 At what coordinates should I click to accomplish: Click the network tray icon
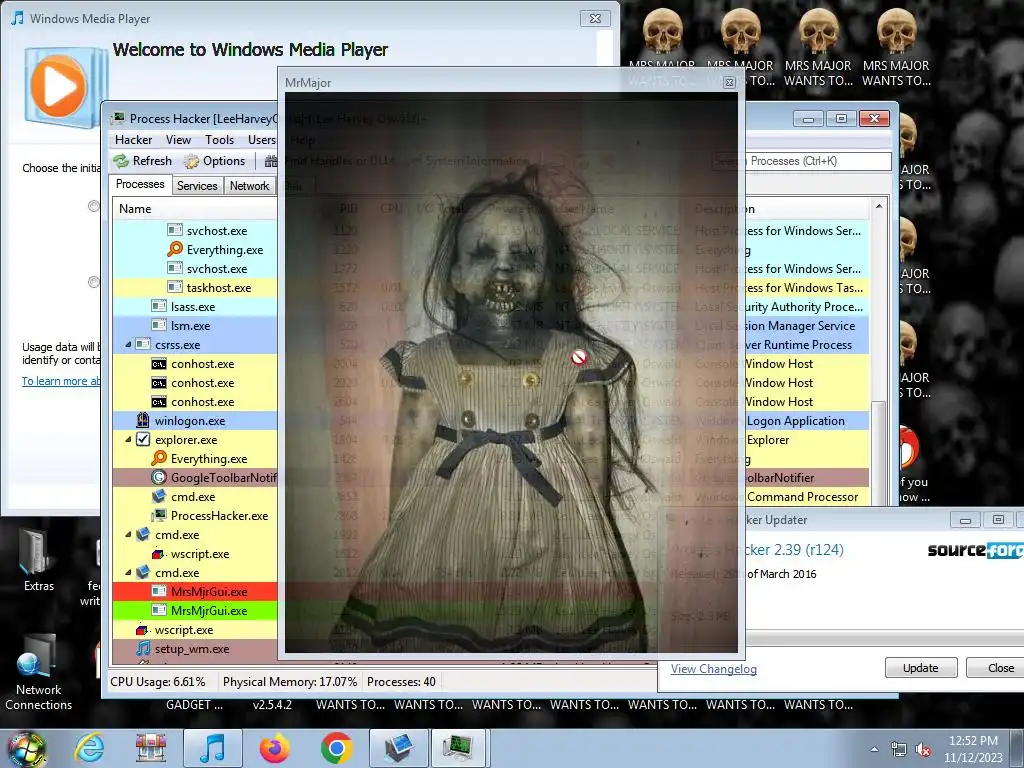click(x=899, y=750)
